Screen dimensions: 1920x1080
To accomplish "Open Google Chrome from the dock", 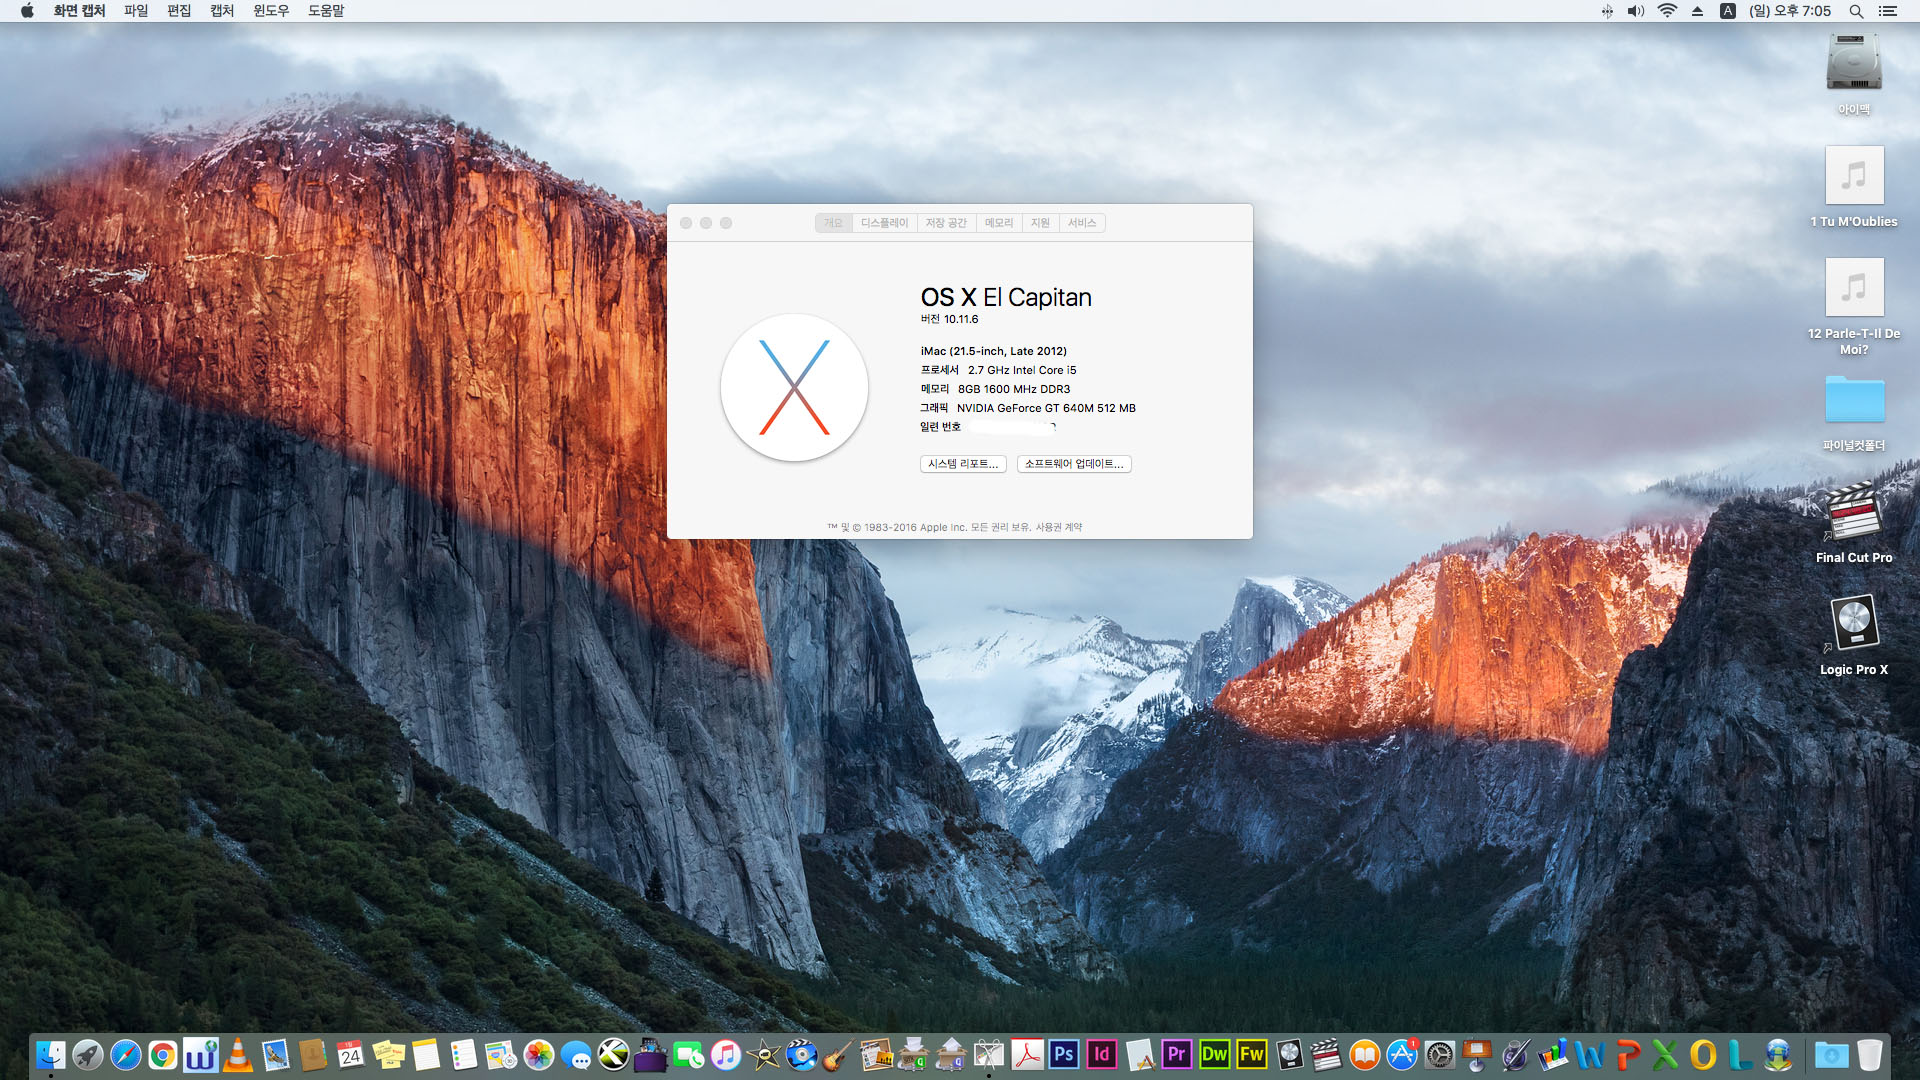I will tap(162, 1055).
